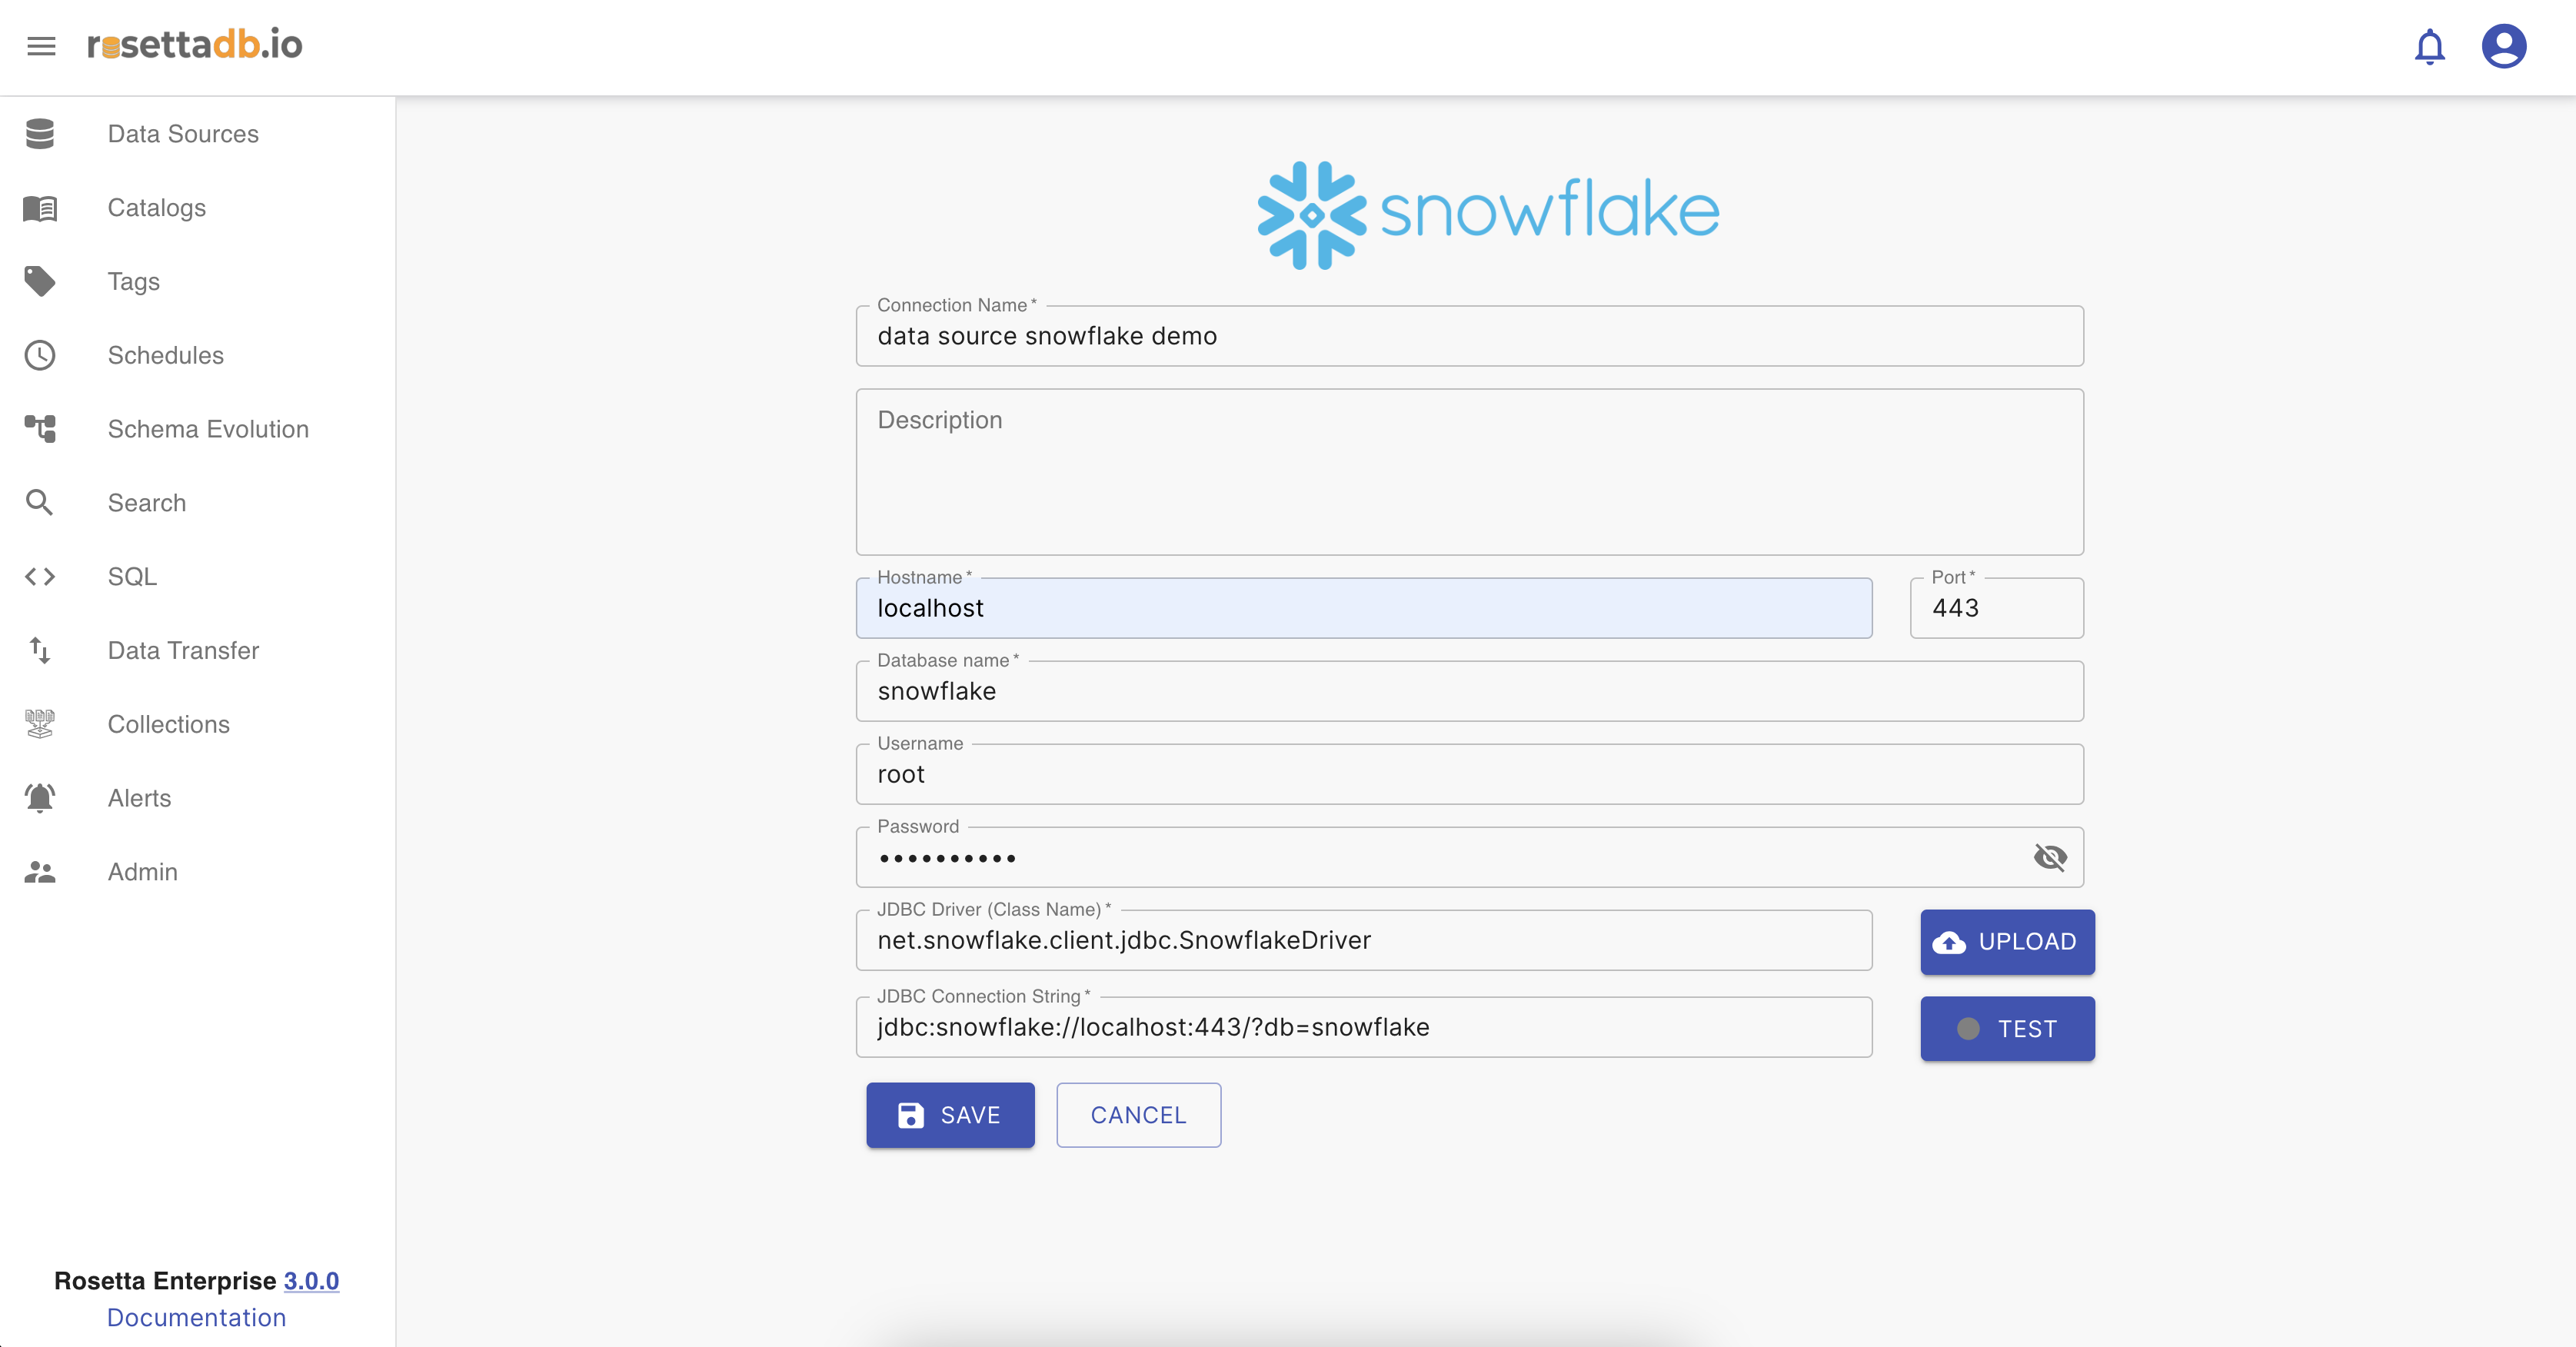Open the Collections section

point(168,724)
